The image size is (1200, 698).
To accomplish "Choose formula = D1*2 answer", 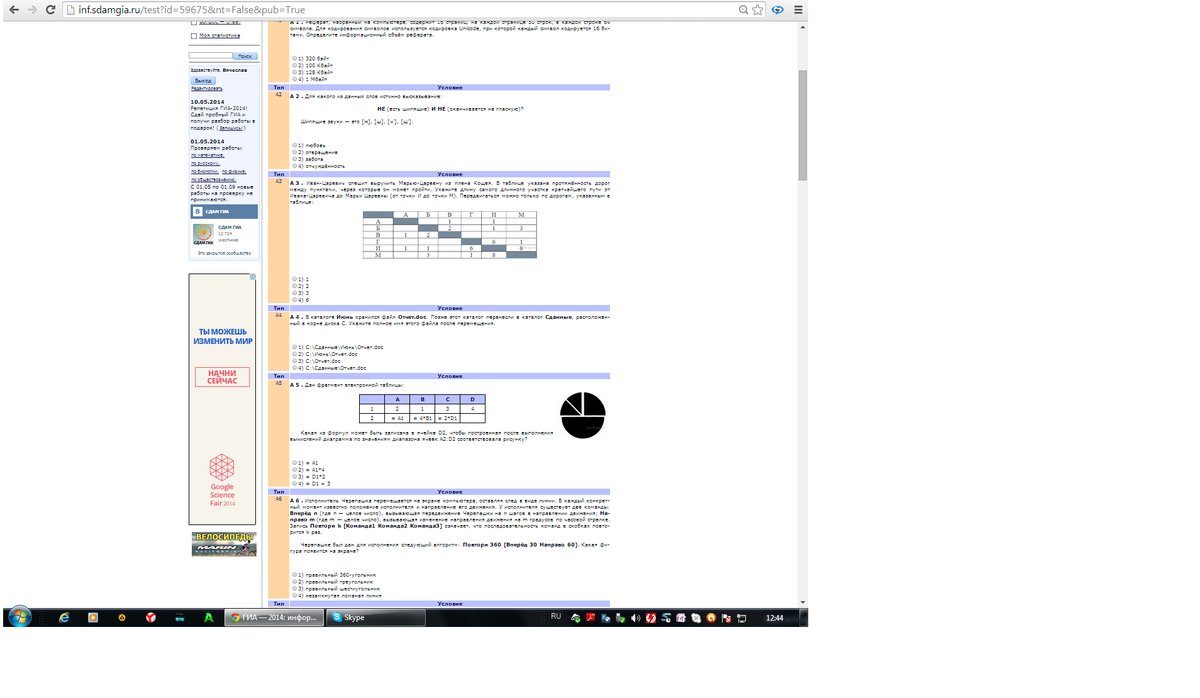I will click(x=296, y=476).
